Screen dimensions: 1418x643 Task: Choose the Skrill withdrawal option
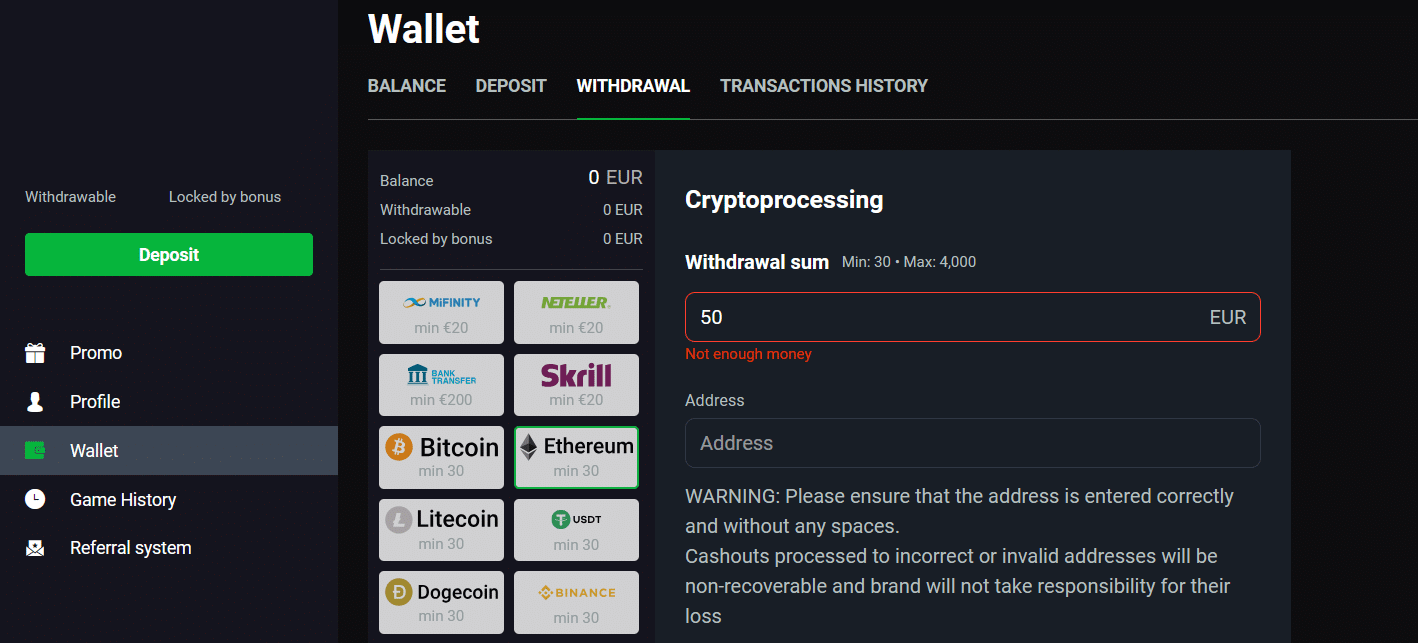[x=576, y=385]
